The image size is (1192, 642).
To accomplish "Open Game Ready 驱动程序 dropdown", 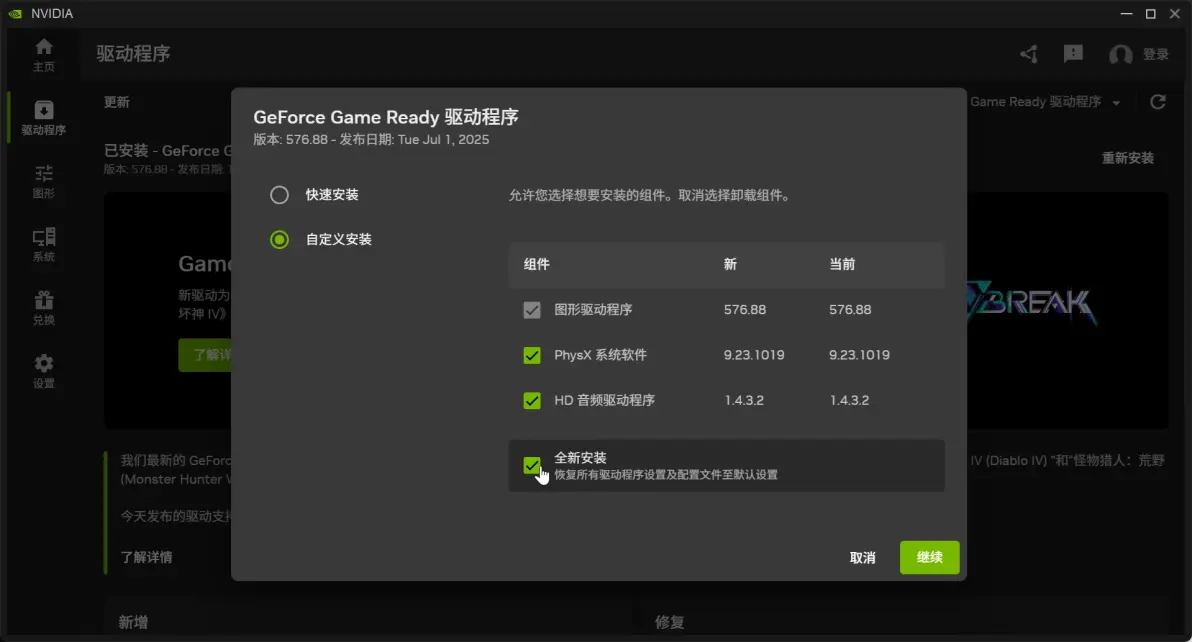I will pyautogui.click(x=1045, y=102).
